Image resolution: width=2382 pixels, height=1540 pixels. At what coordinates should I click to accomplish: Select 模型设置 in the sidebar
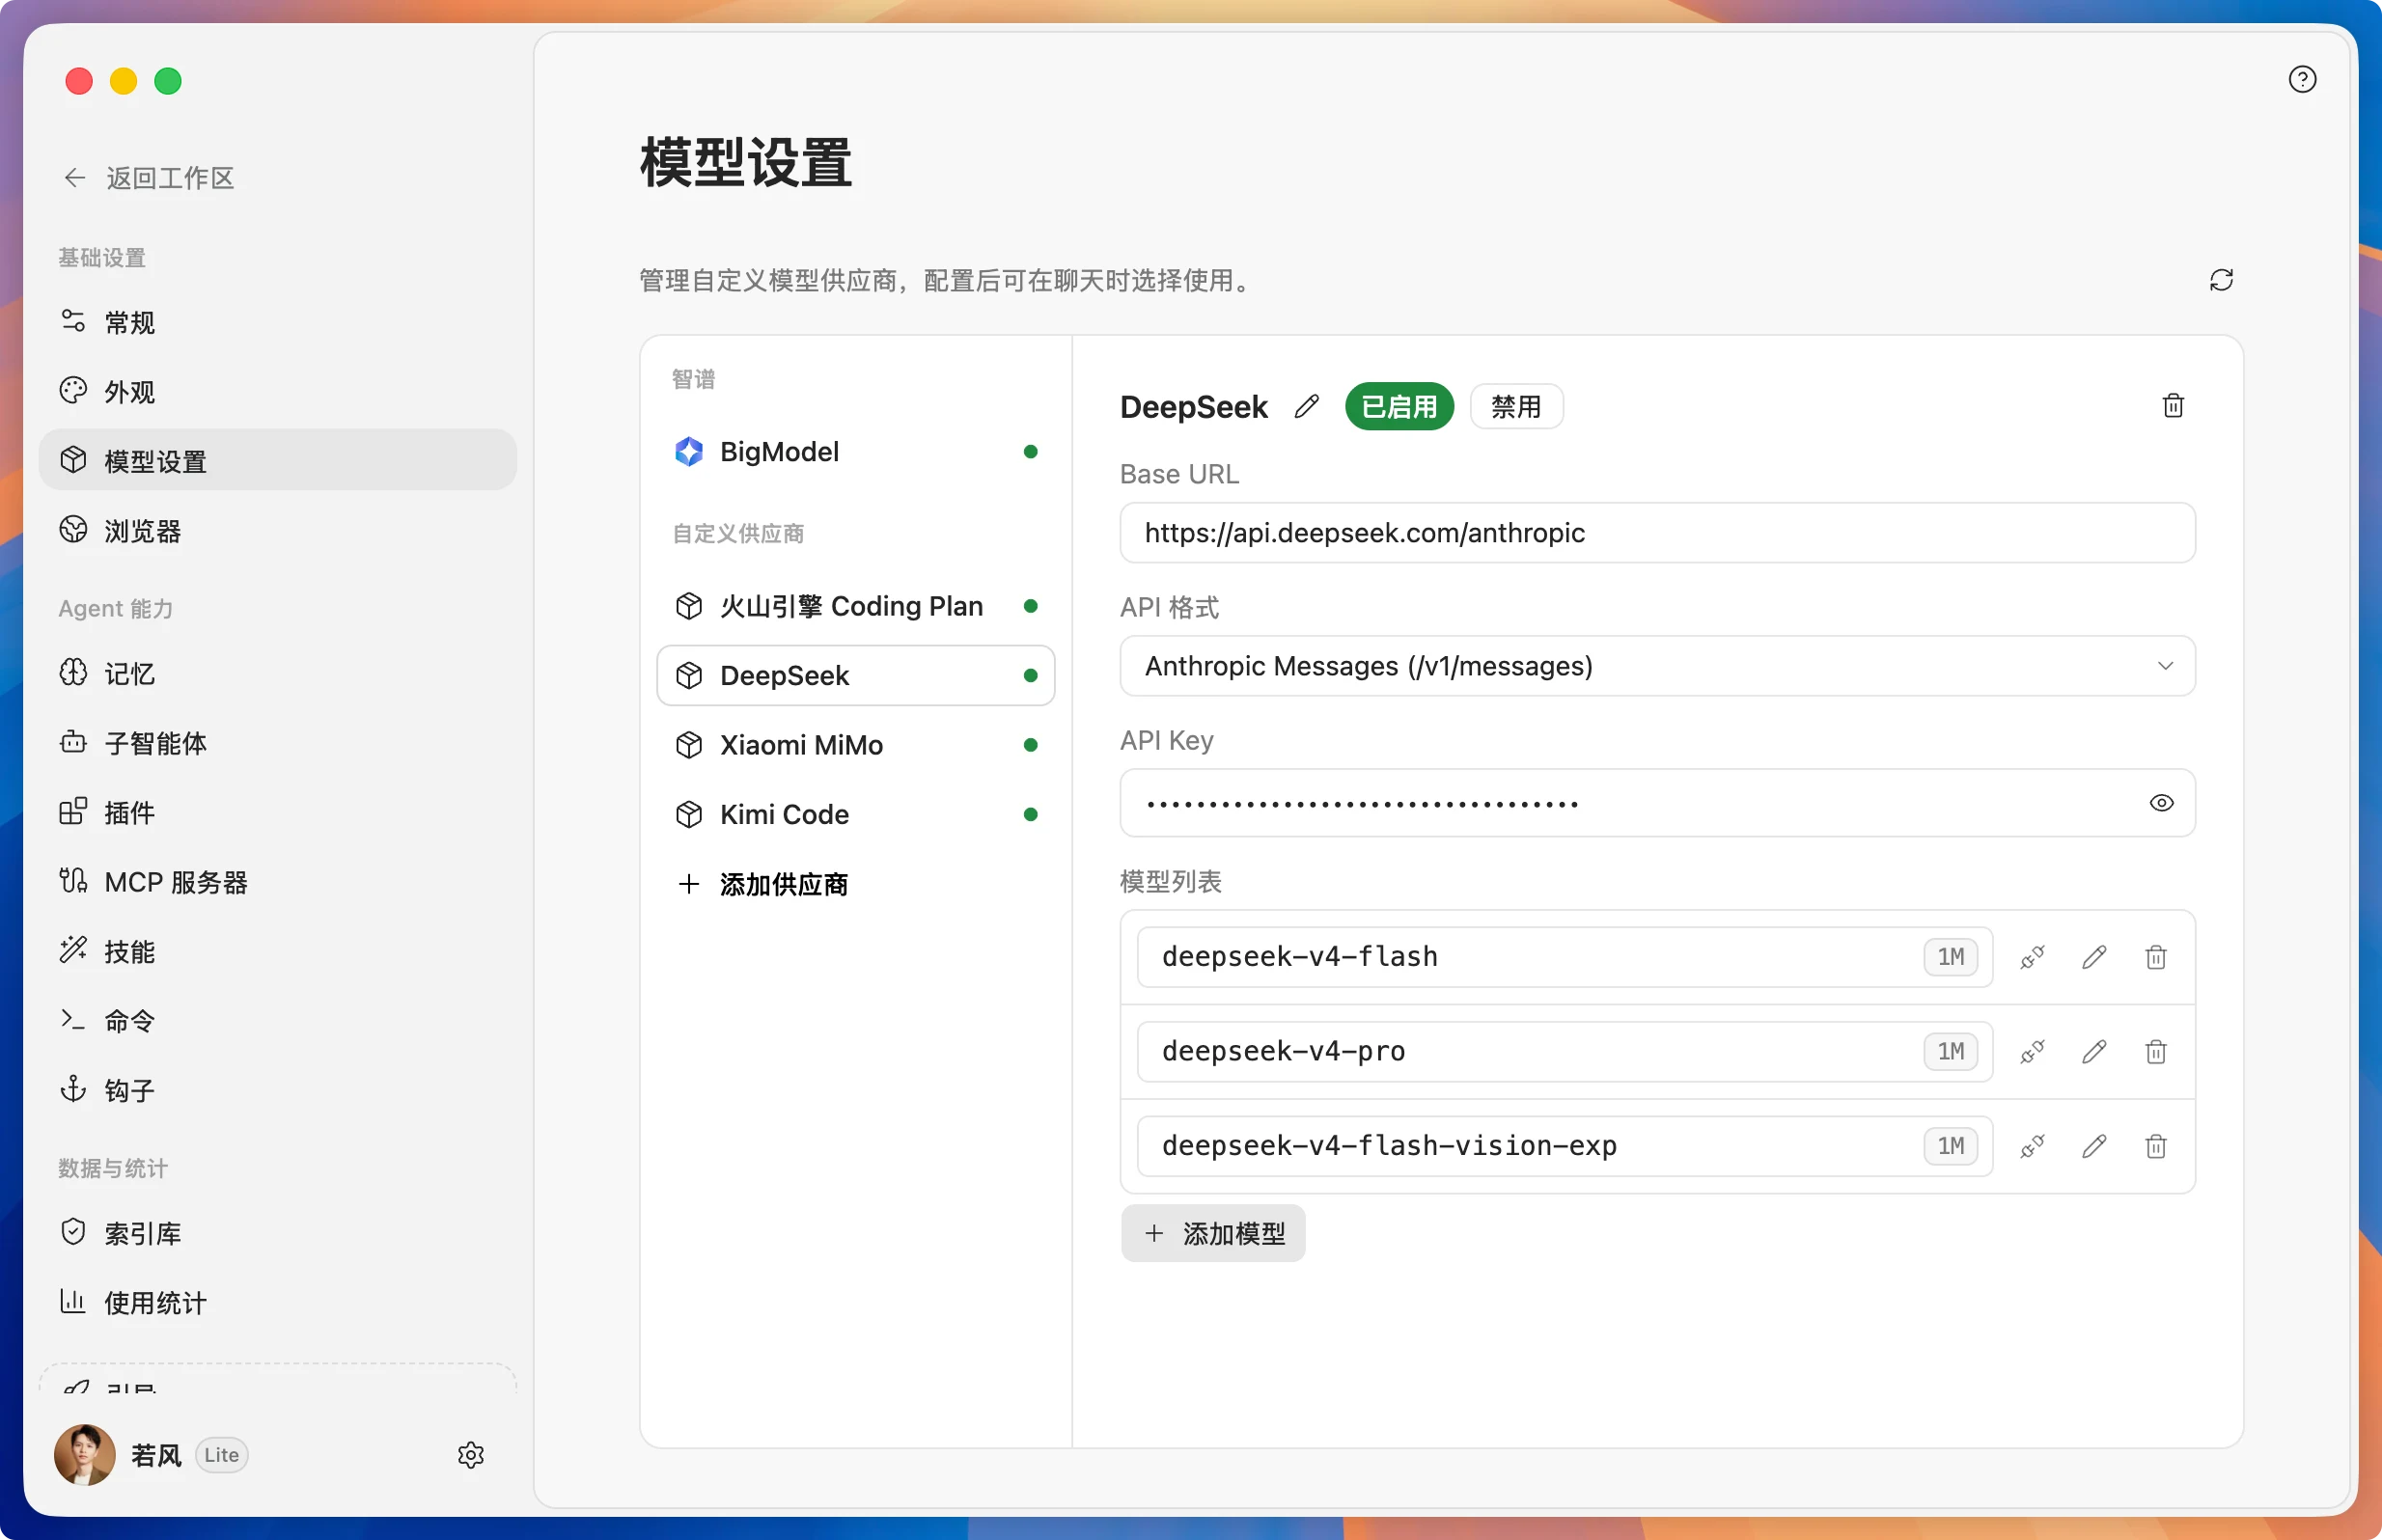coord(277,460)
